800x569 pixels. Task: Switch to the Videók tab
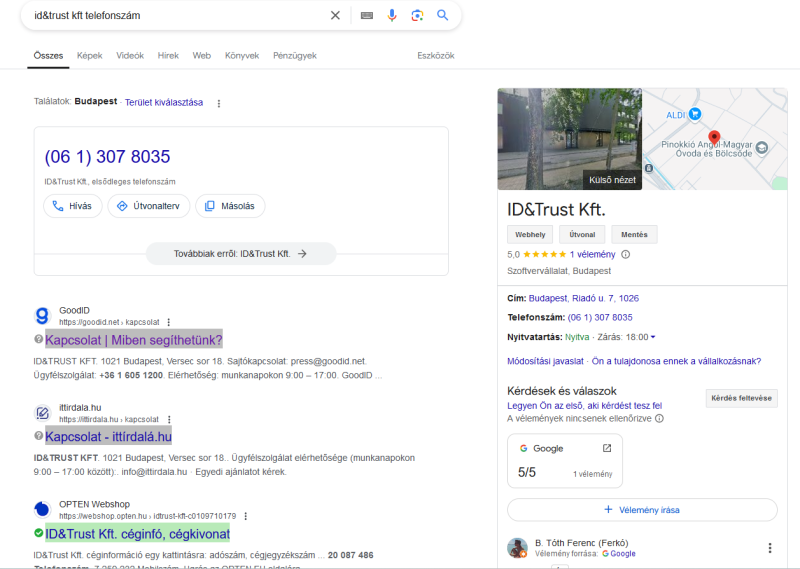130,56
